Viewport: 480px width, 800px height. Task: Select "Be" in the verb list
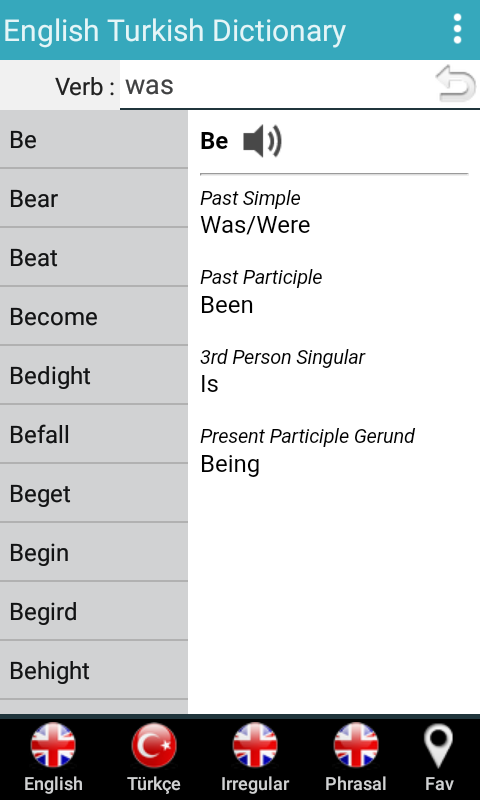click(94, 139)
